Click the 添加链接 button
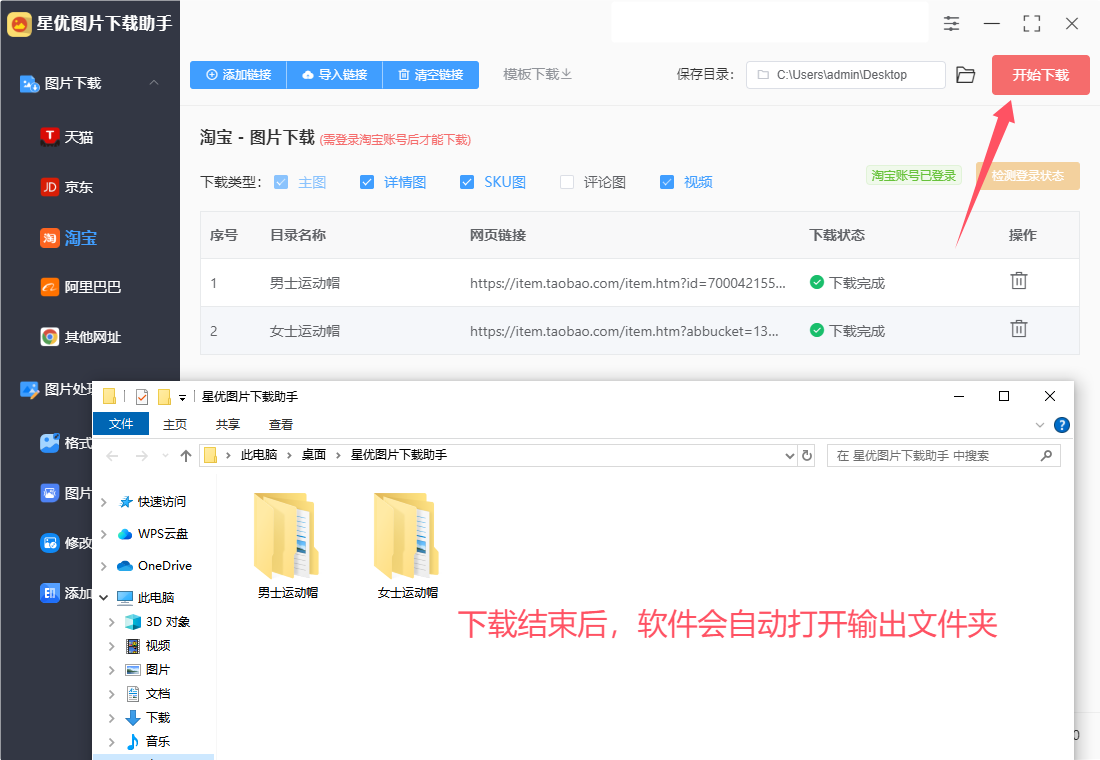The height and width of the screenshot is (760, 1100). click(239, 75)
